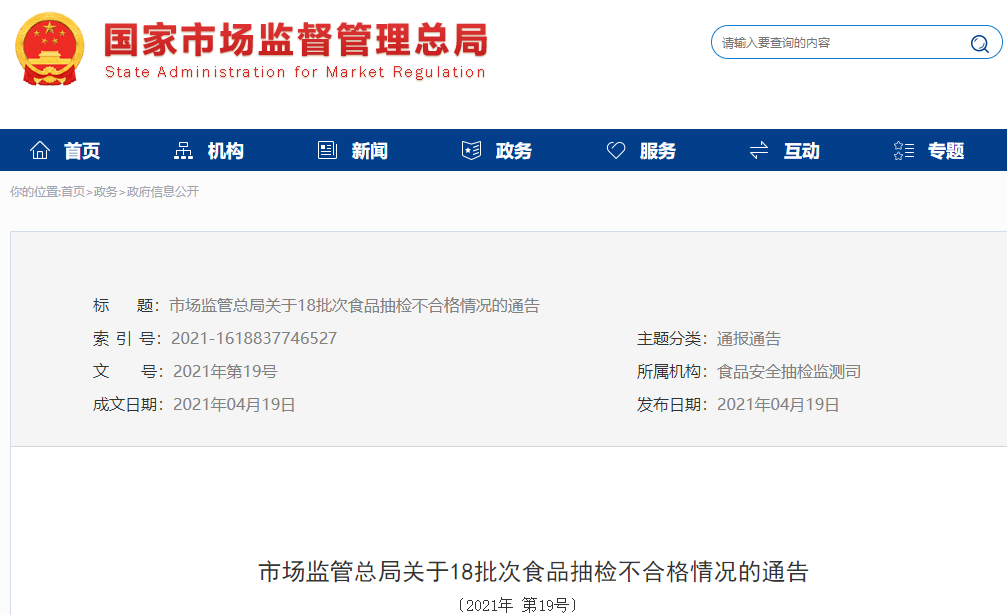Open the 机构 navigation menu item
1007x615 pixels.
click(225, 151)
